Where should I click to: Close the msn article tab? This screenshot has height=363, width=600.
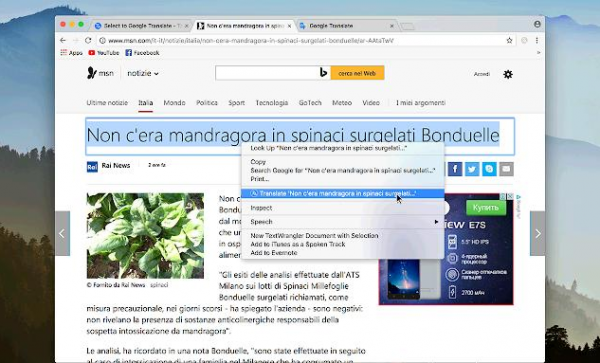[x=289, y=26]
